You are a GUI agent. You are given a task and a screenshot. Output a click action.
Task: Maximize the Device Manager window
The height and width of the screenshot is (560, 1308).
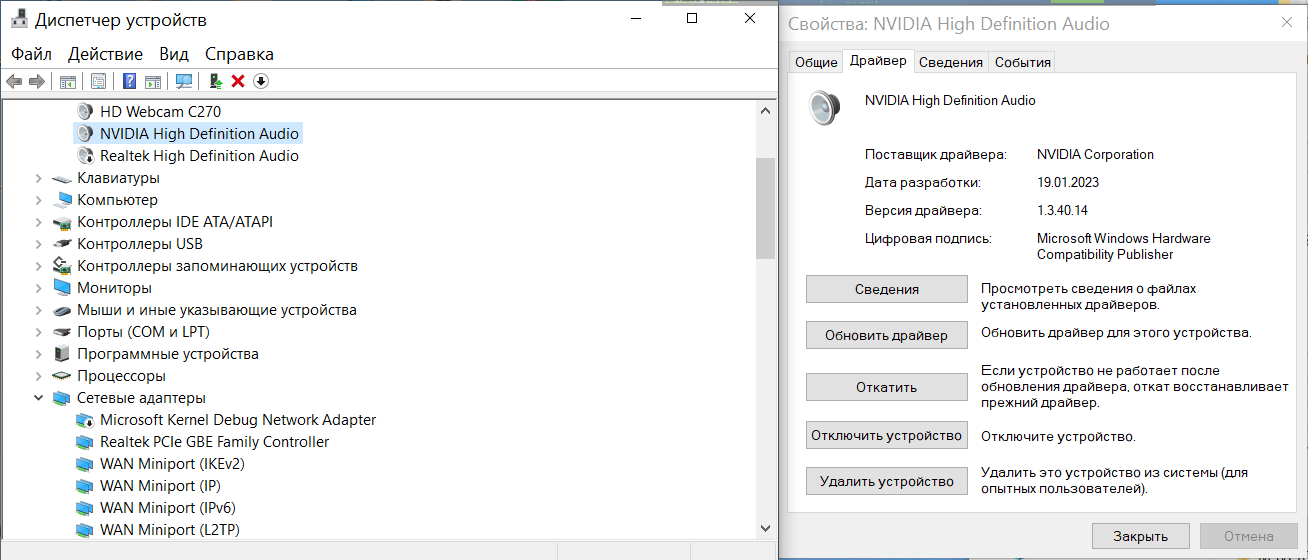(692, 19)
